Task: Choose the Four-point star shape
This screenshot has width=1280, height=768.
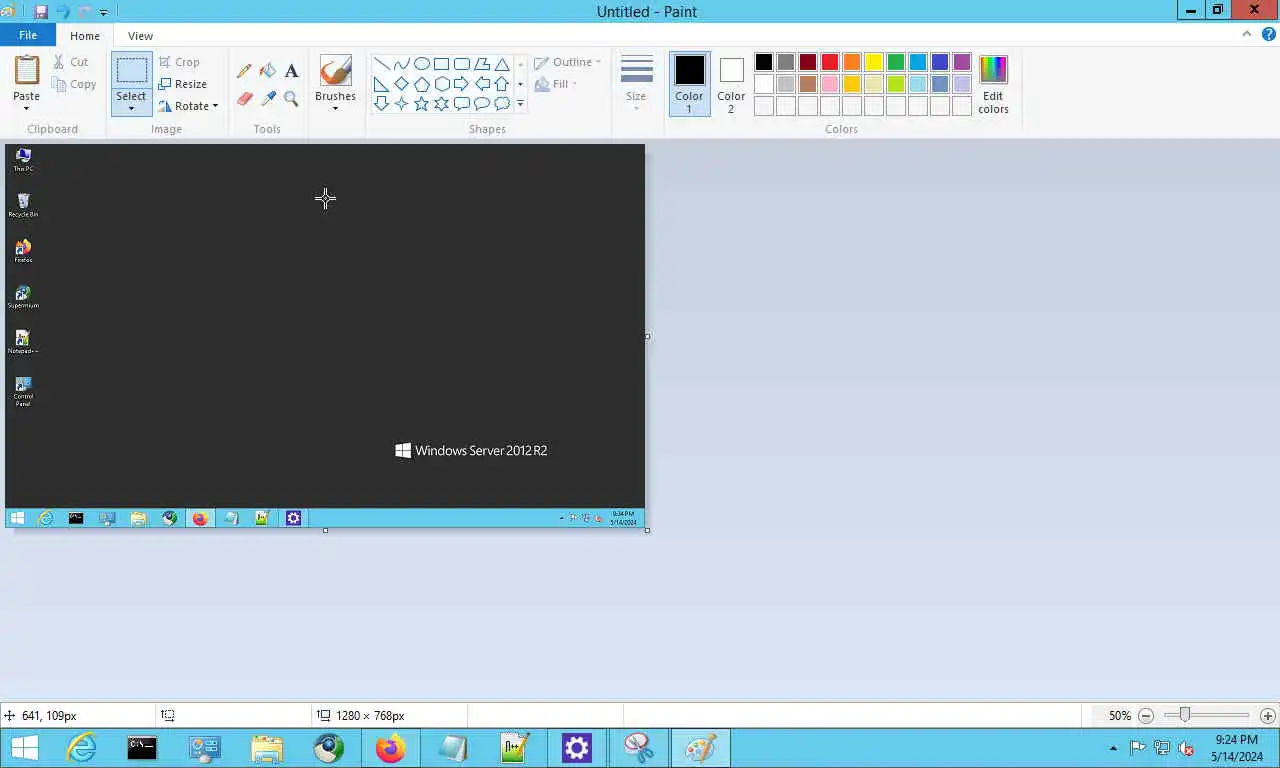Action: point(401,104)
